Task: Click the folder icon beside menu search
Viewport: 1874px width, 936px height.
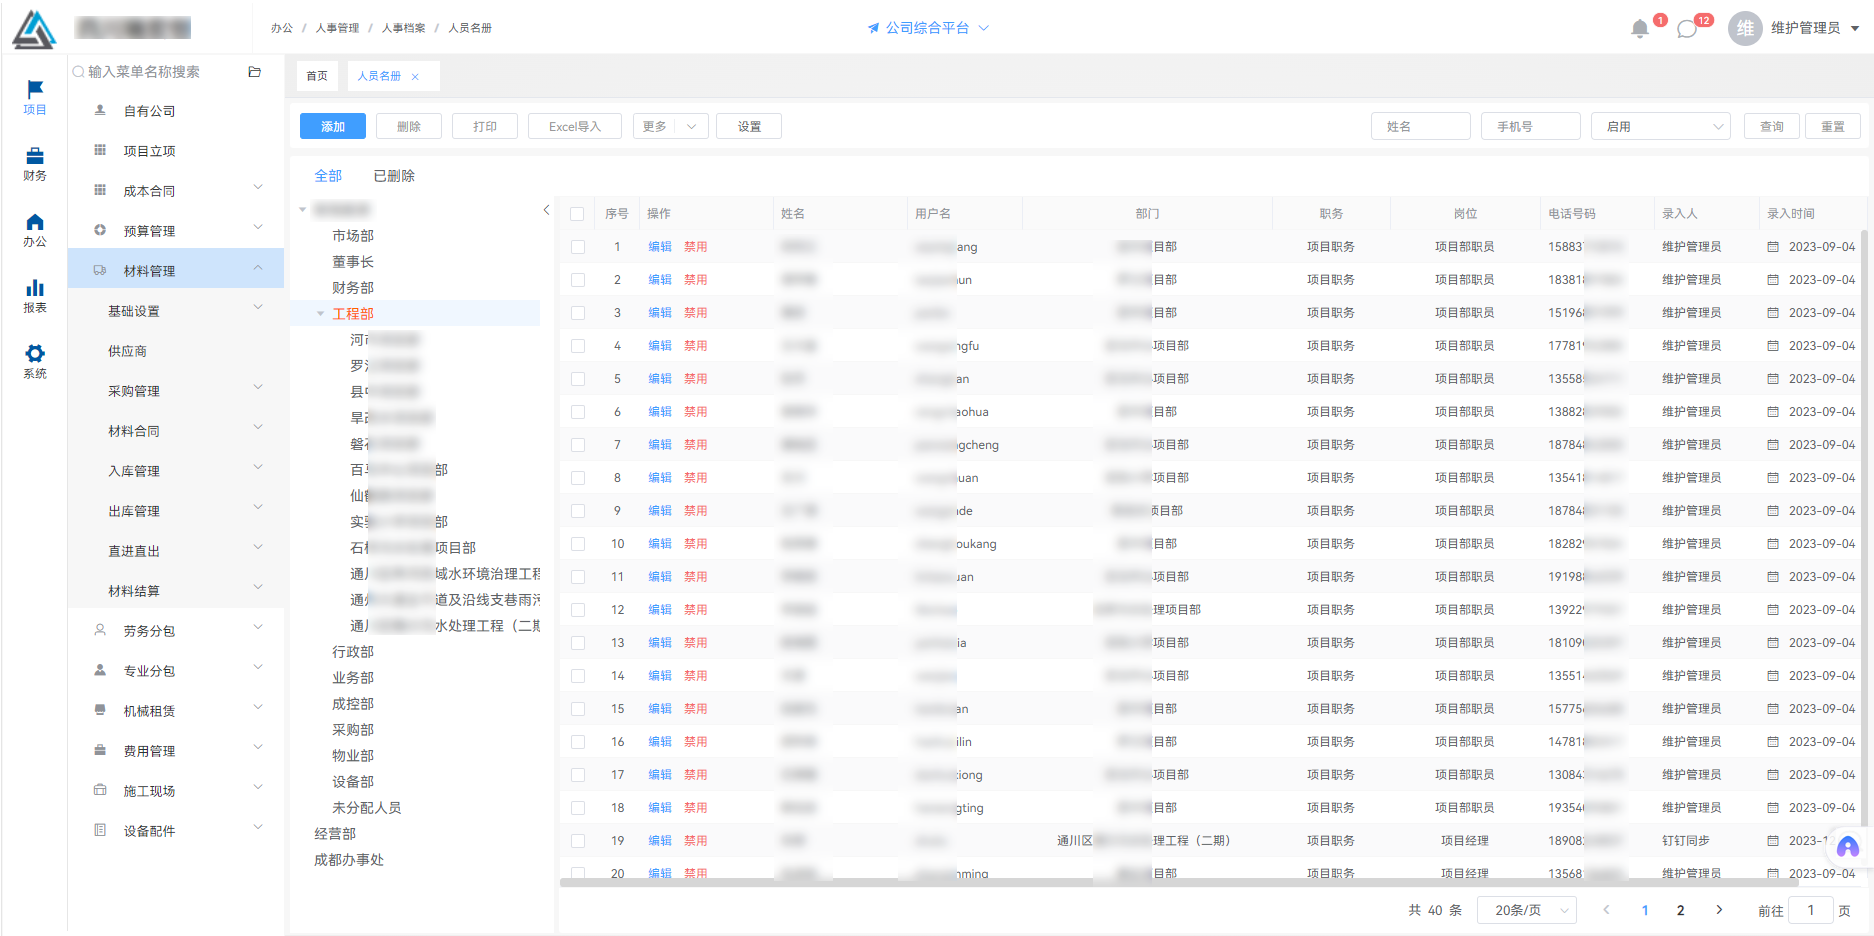Action: [x=254, y=72]
